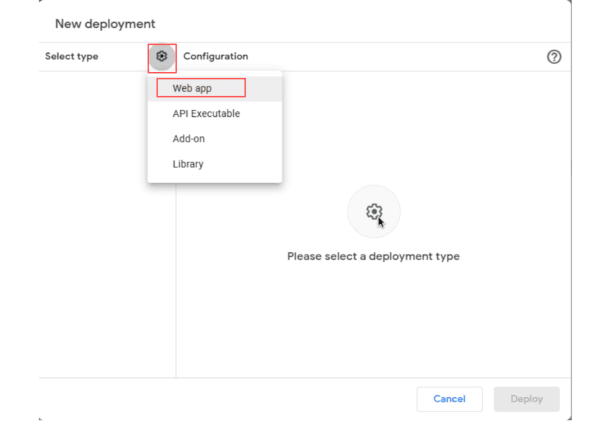Click the large gear icon in center
Screen dimensions: 600x438
point(373,211)
